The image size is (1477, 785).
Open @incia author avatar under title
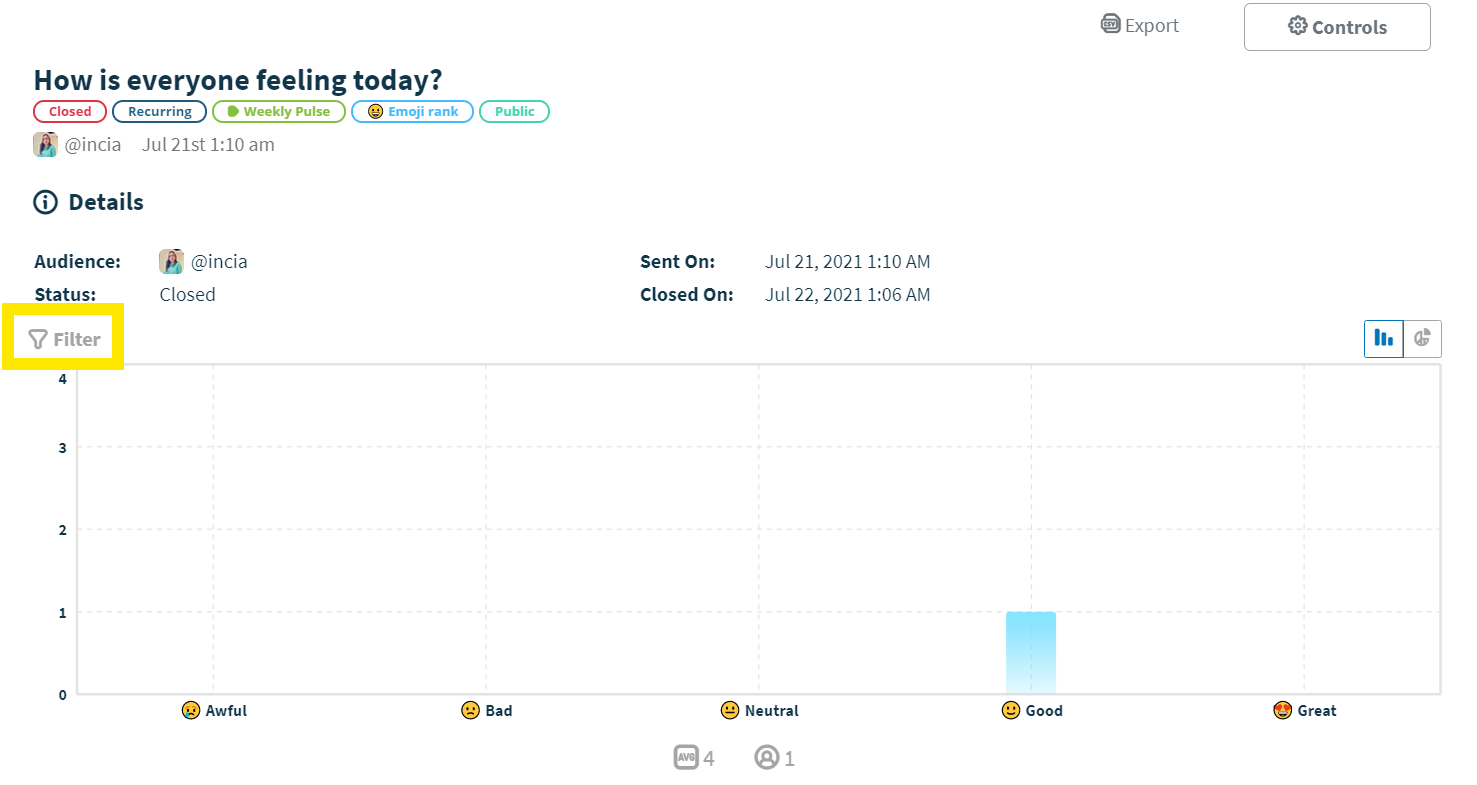pyautogui.click(x=45, y=145)
